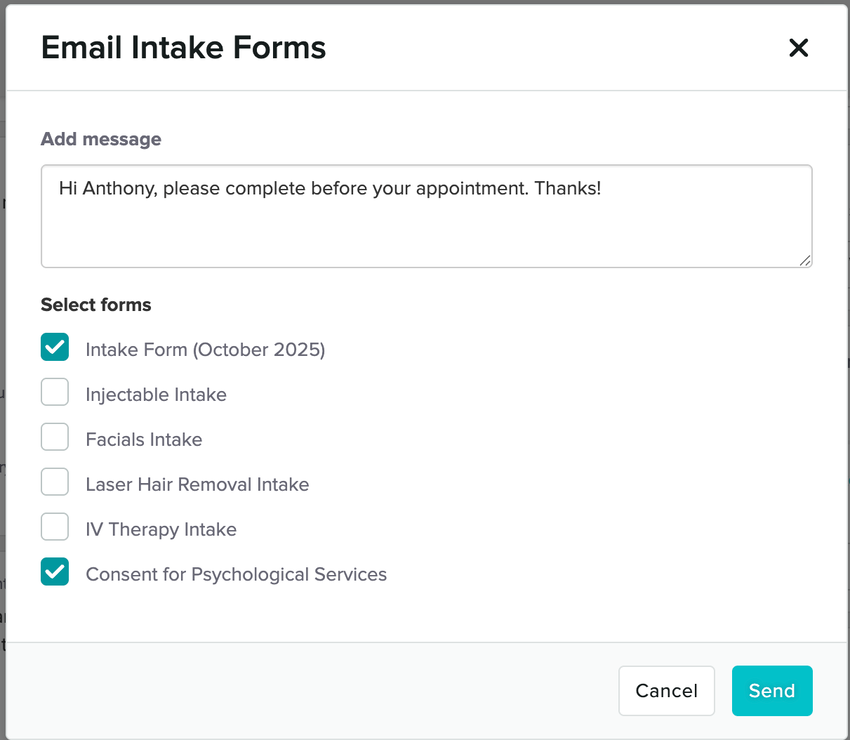Click the "Facials Intake" label text
The width and height of the screenshot is (850, 740).
pos(144,440)
